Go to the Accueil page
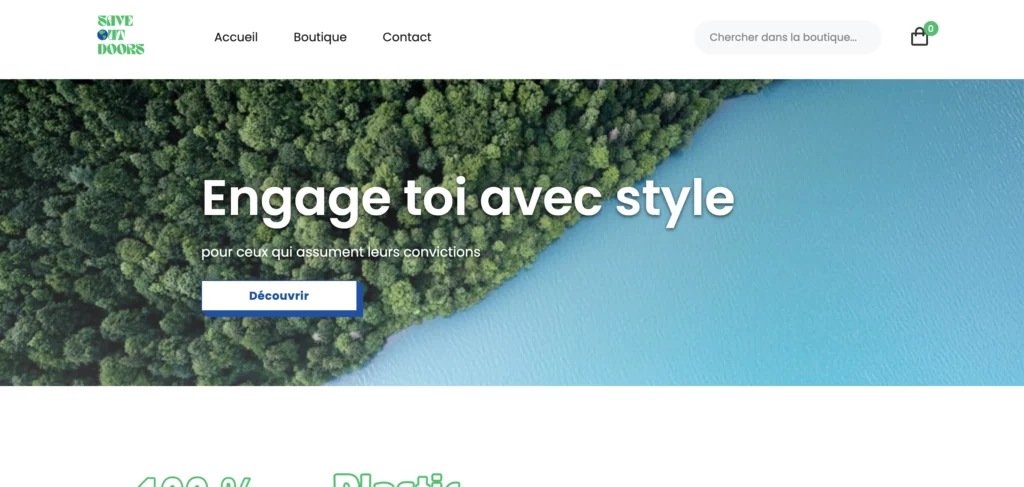The width and height of the screenshot is (1024, 487). point(236,37)
